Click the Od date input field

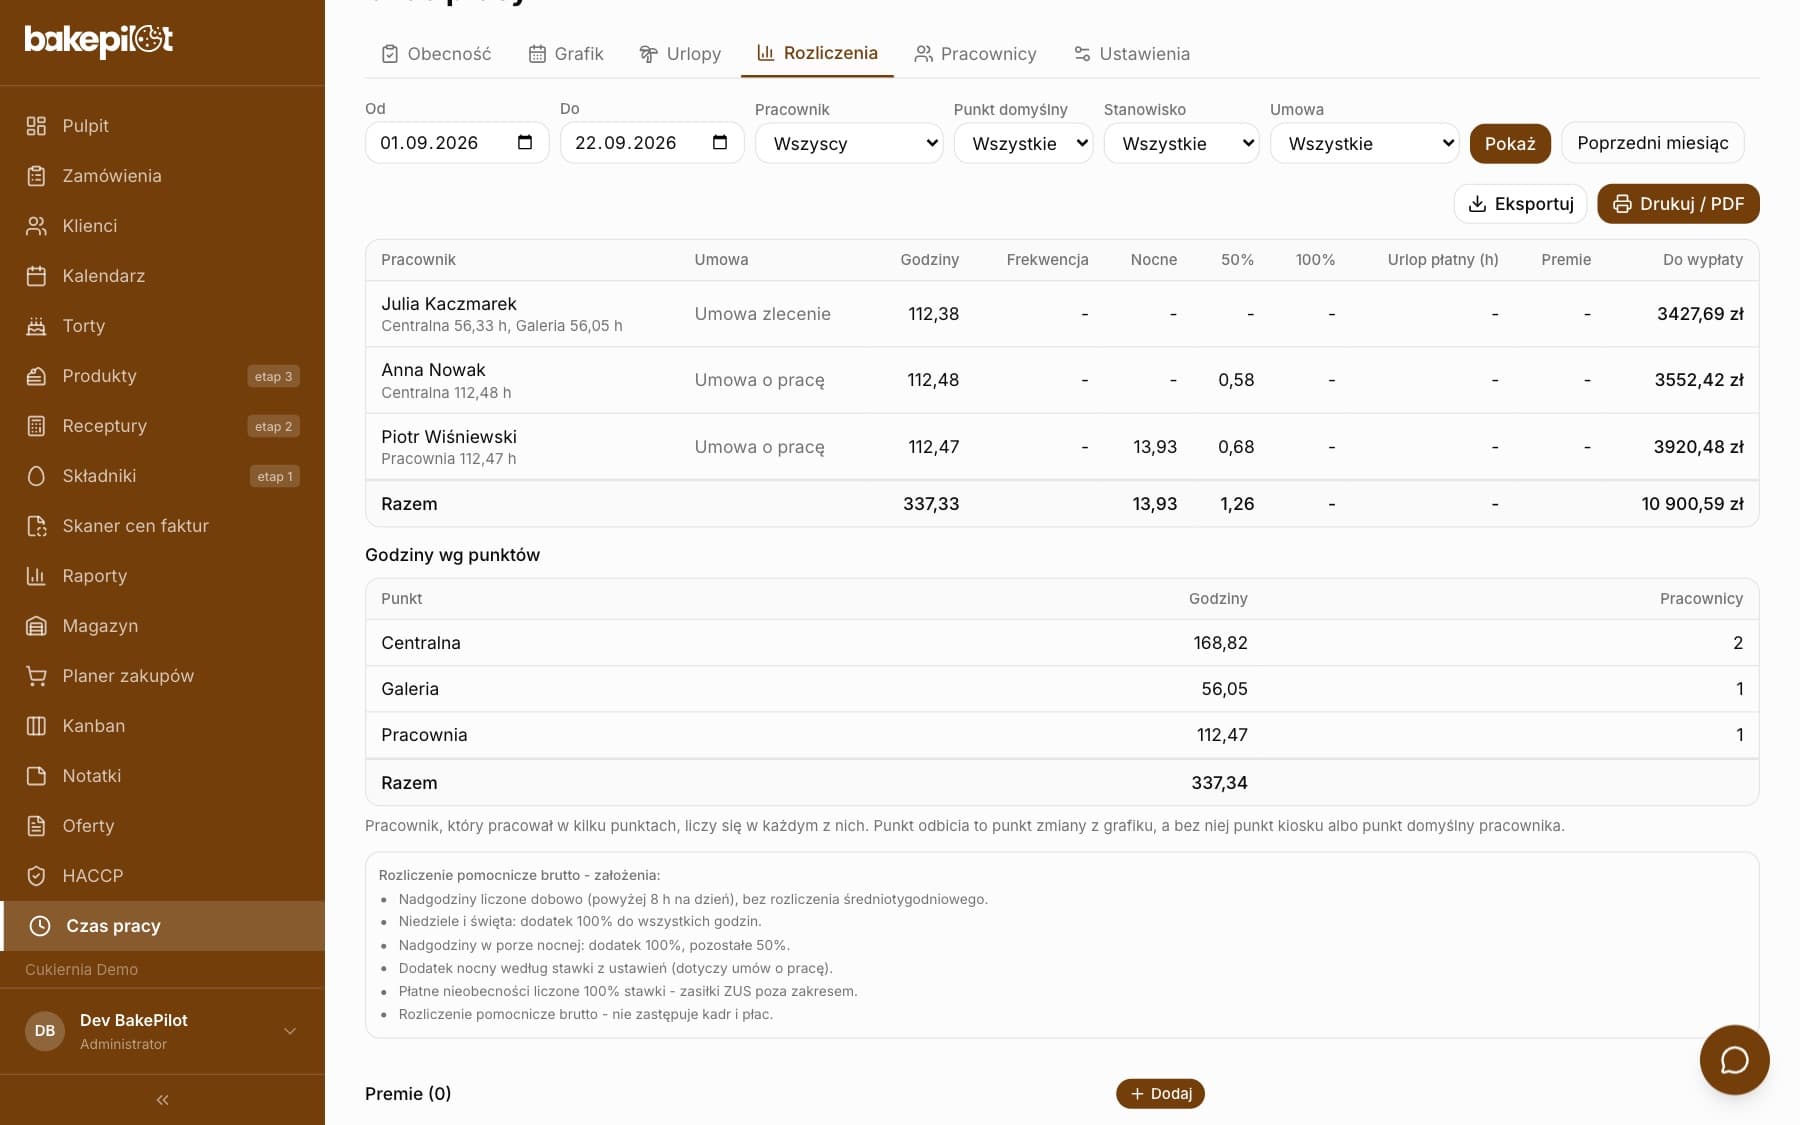coord(457,143)
